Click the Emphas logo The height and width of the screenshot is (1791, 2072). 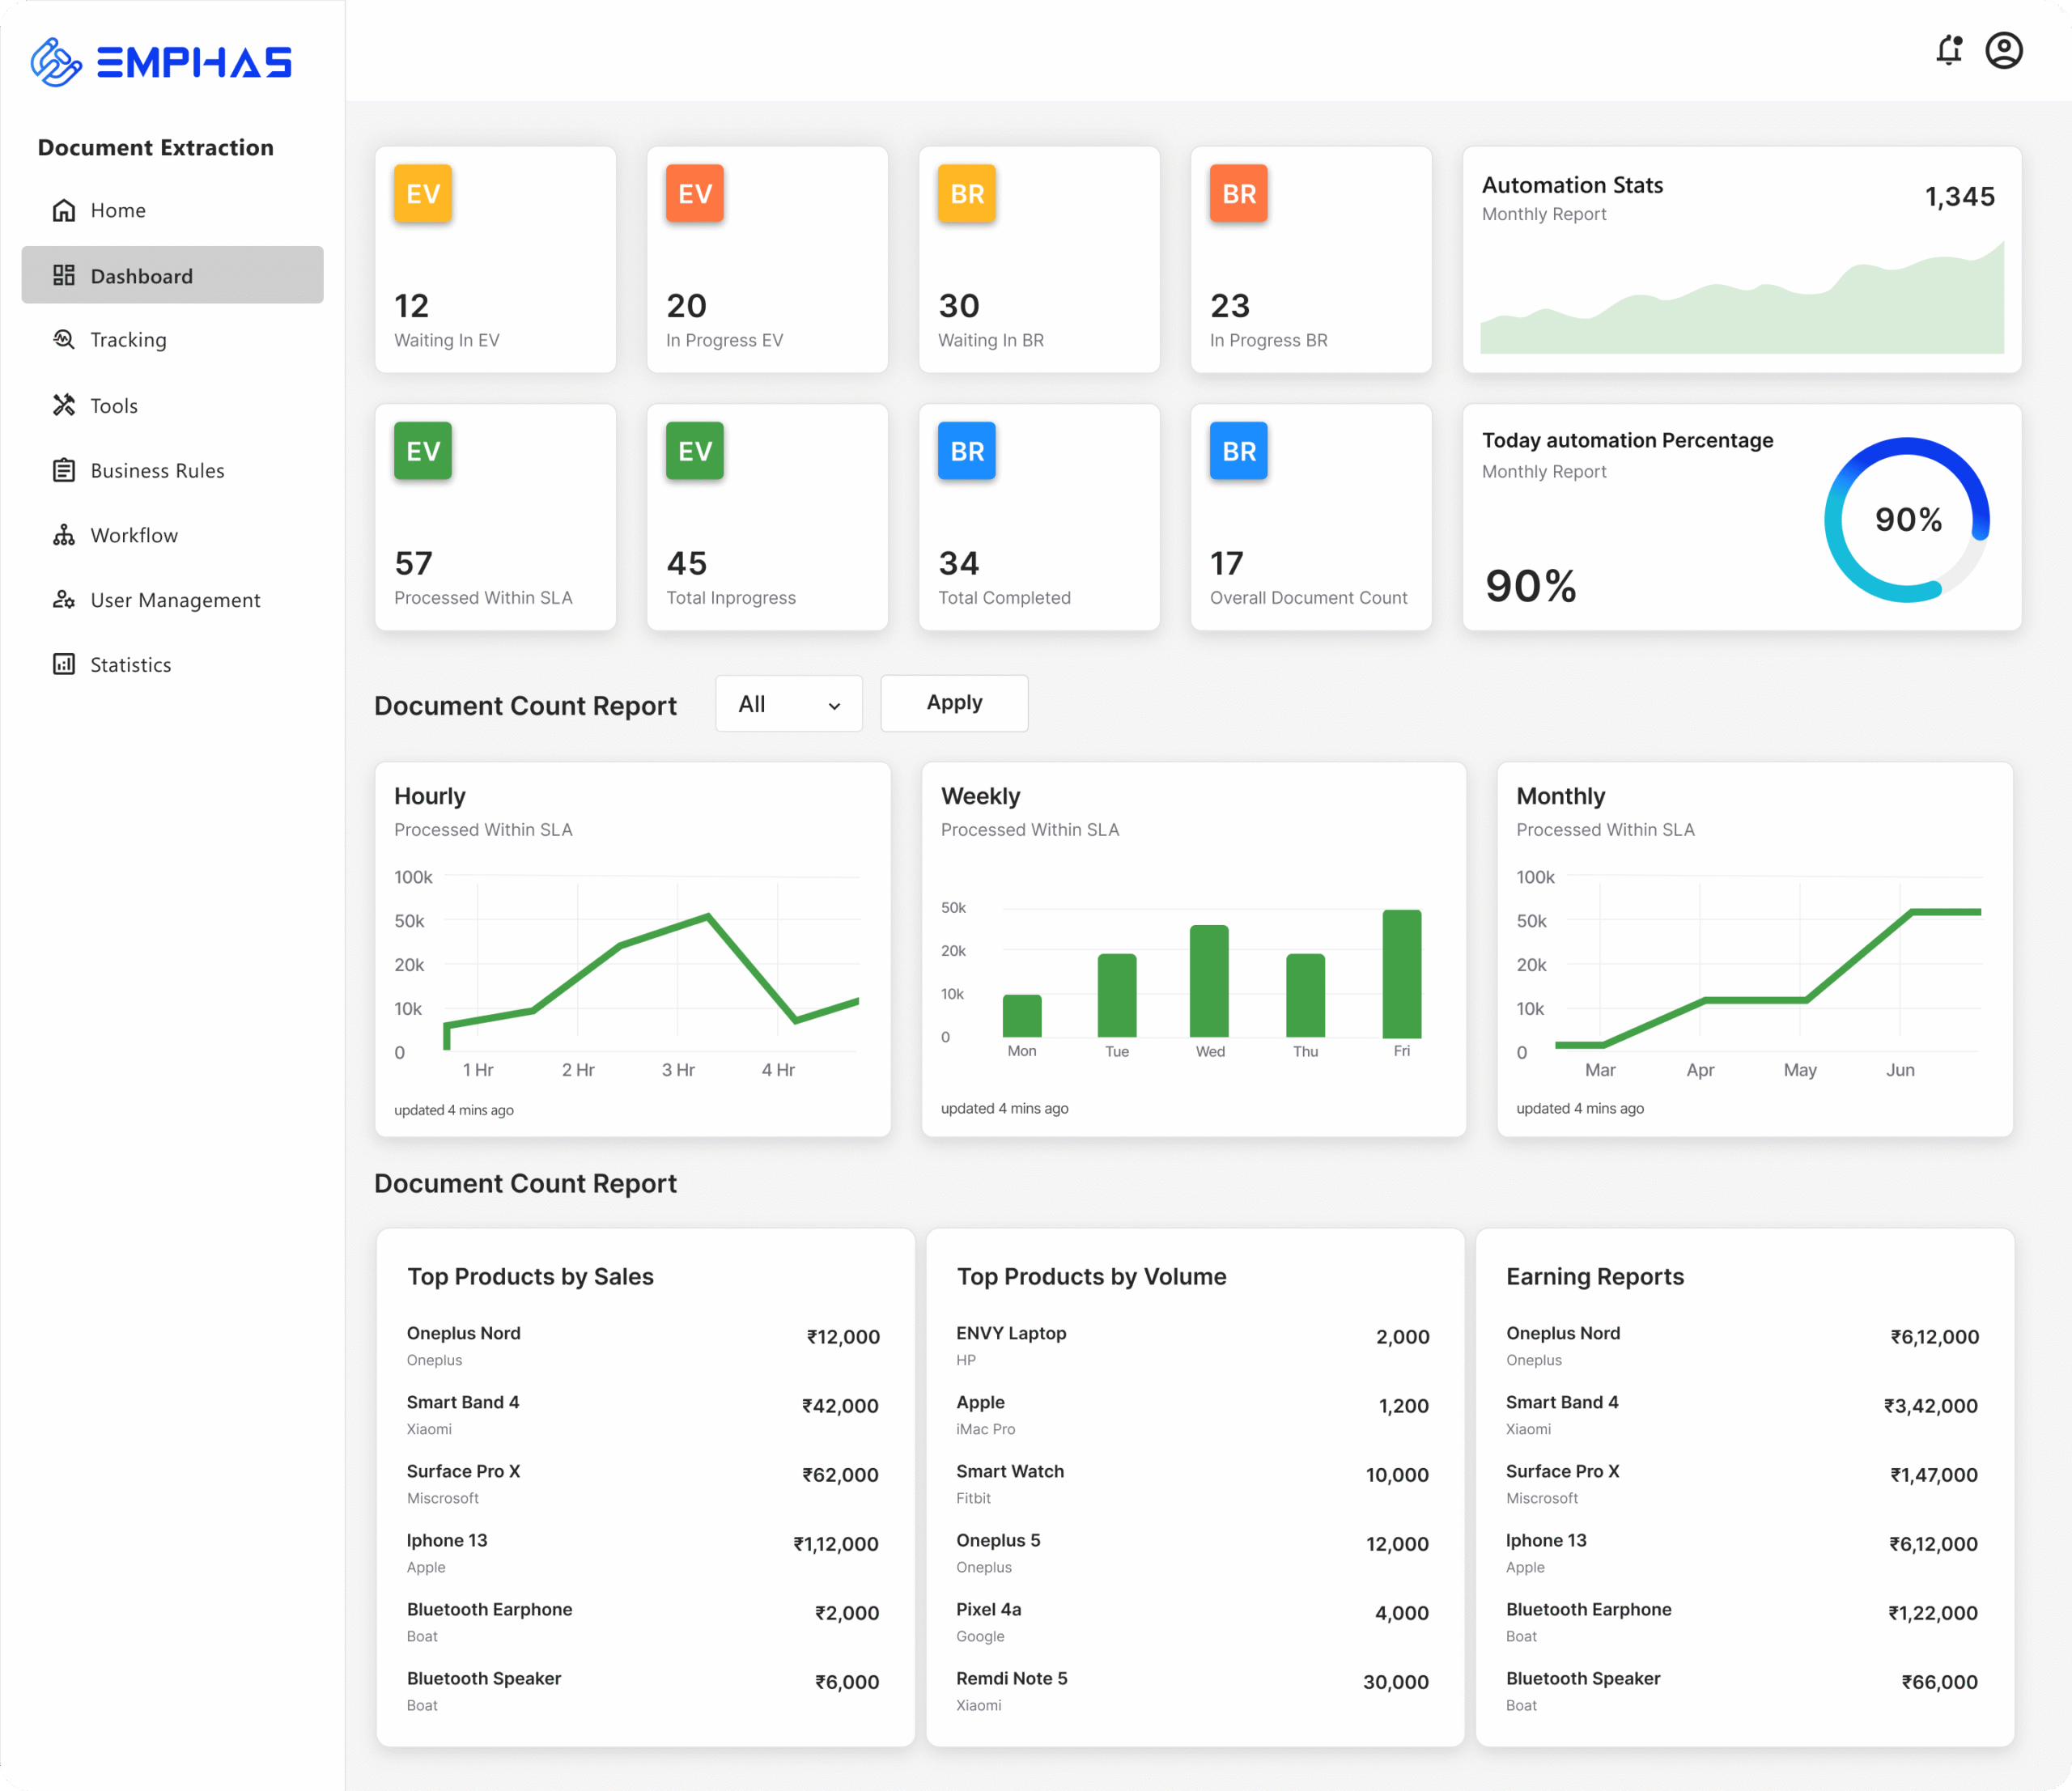pos(161,62)
